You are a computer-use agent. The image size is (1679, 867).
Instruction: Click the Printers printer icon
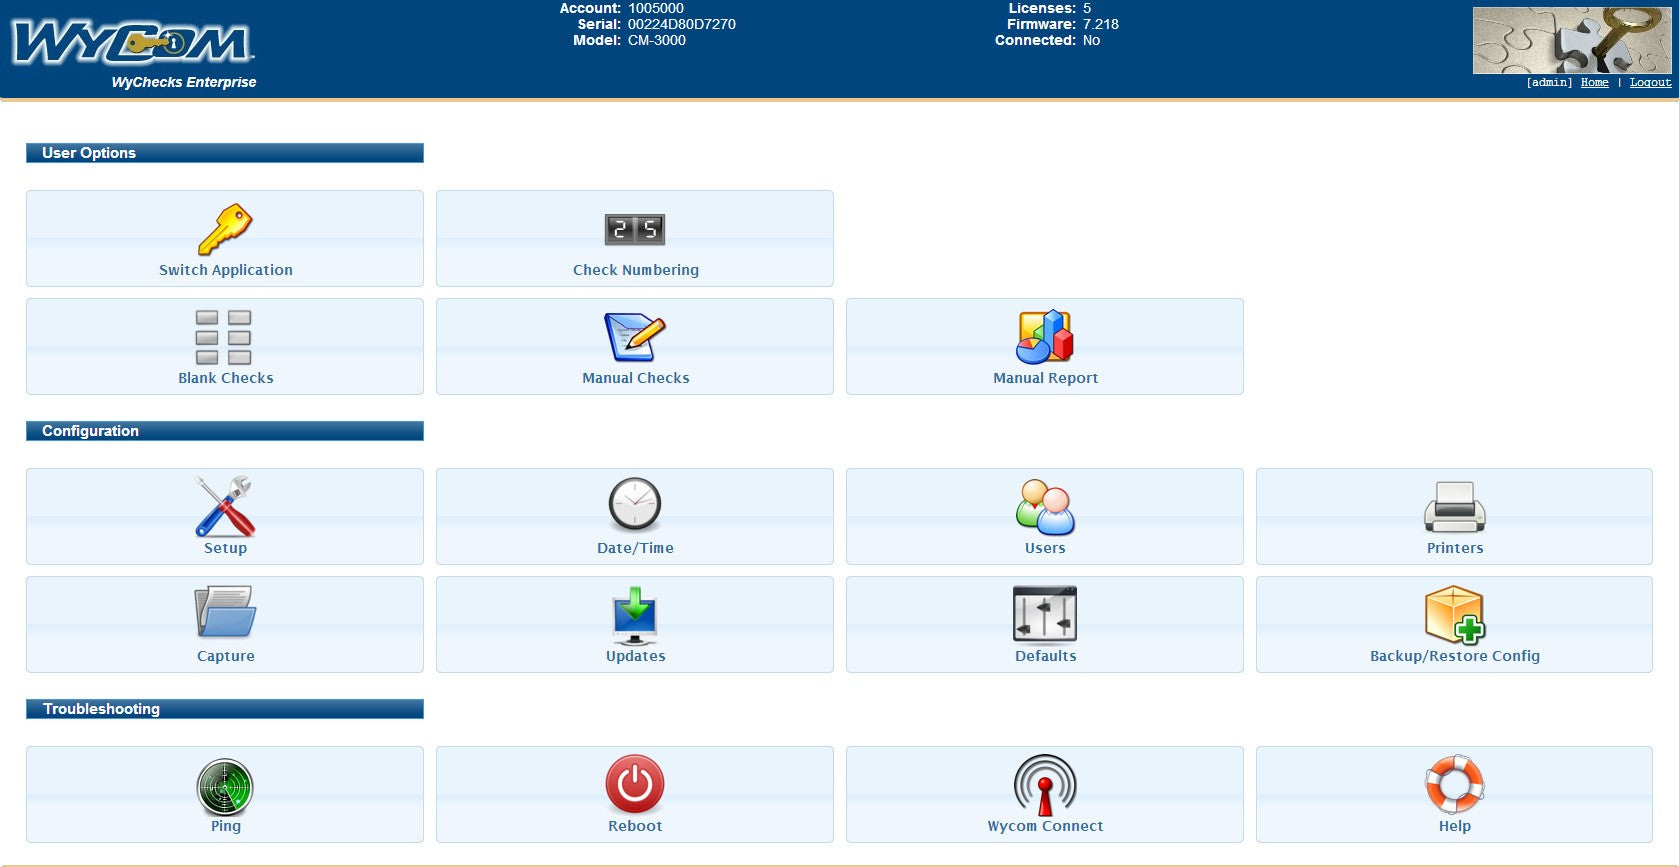1454,507
